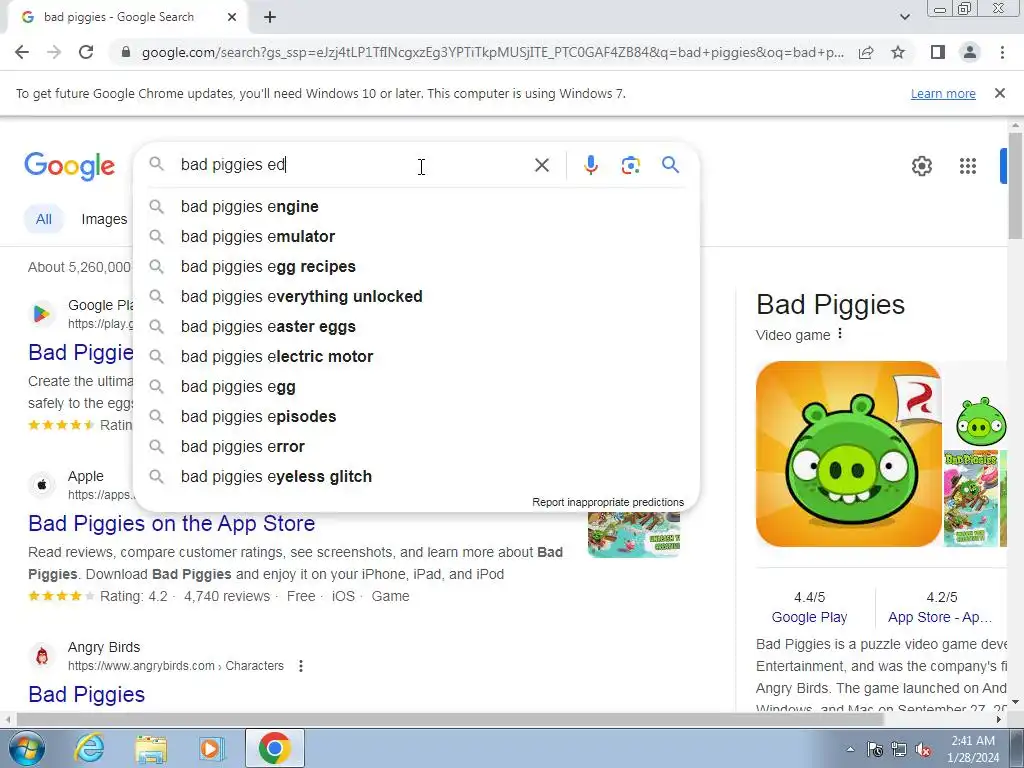Click the App Store rating link
Viewport: 1024px width, 768px height.
tap(940, 617)
